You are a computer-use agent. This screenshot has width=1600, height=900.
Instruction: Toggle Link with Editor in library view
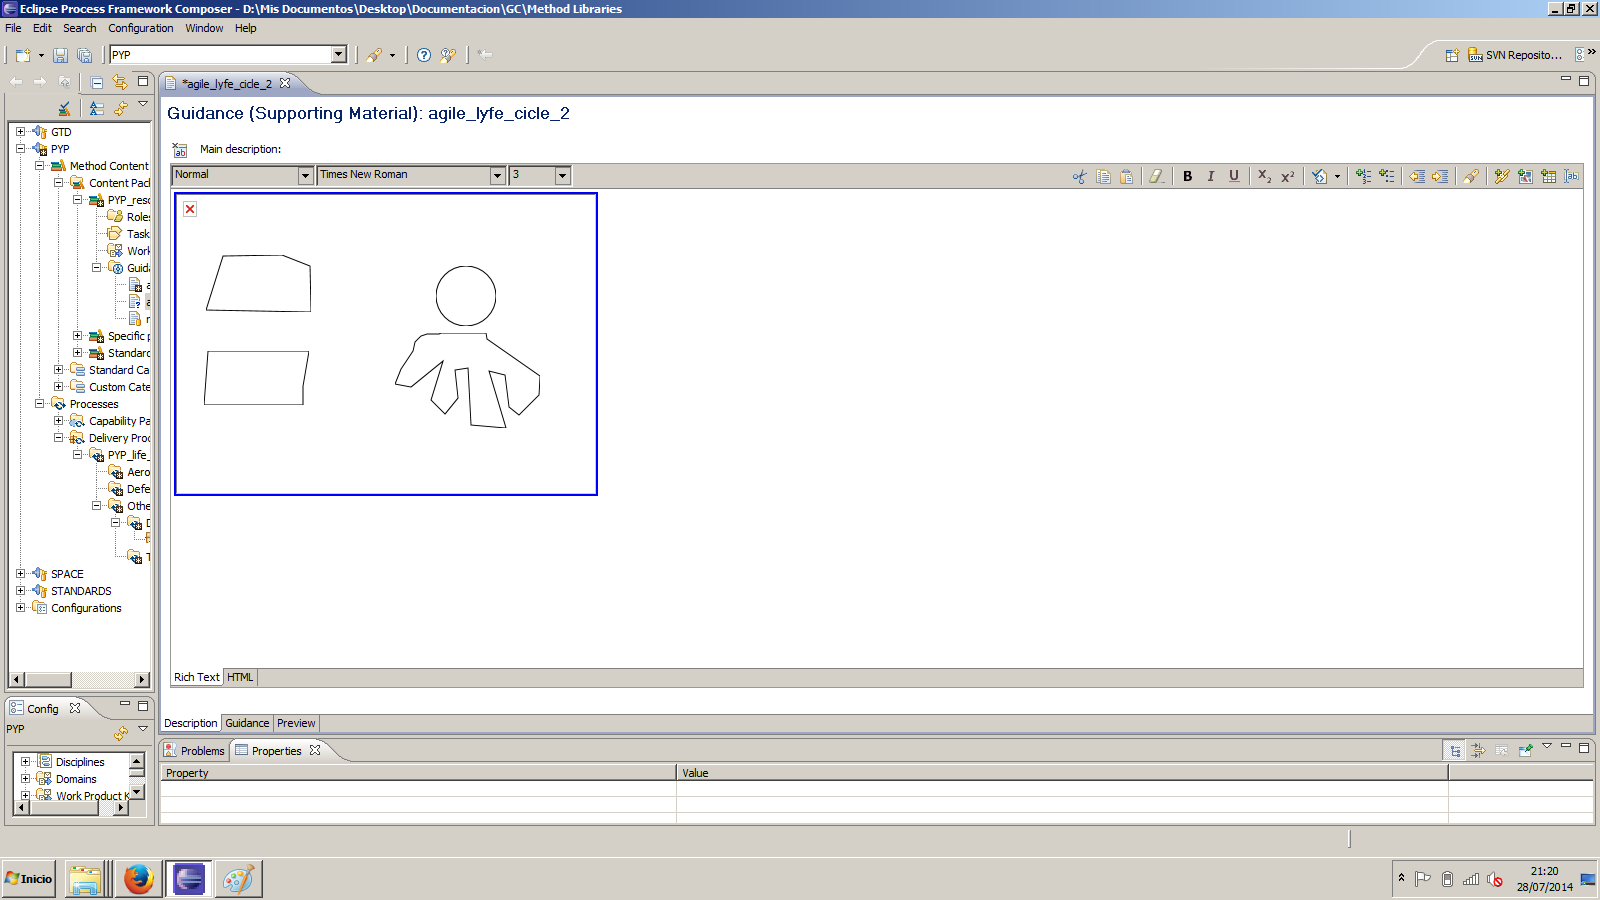[x=119, y=82]
